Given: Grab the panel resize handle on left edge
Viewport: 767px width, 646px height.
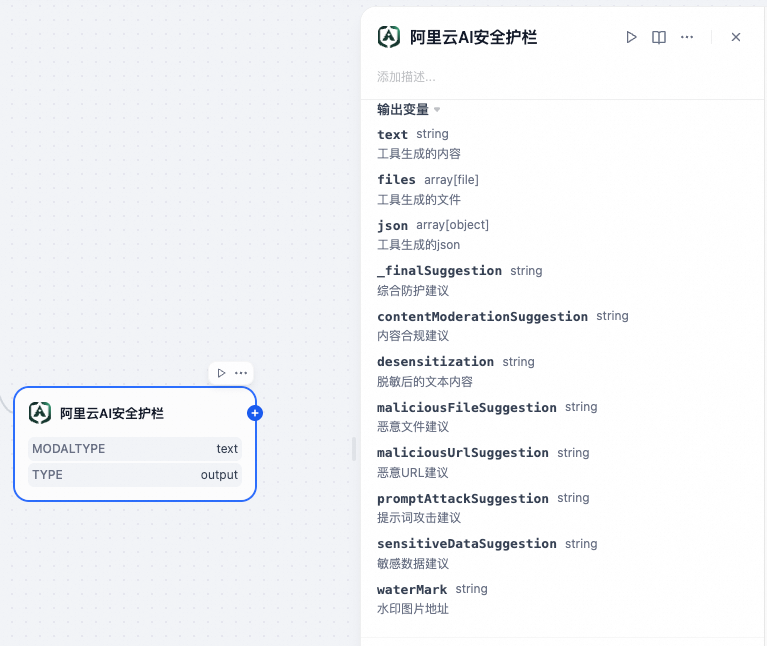Looking at the screenshot, I should (354, 449).
